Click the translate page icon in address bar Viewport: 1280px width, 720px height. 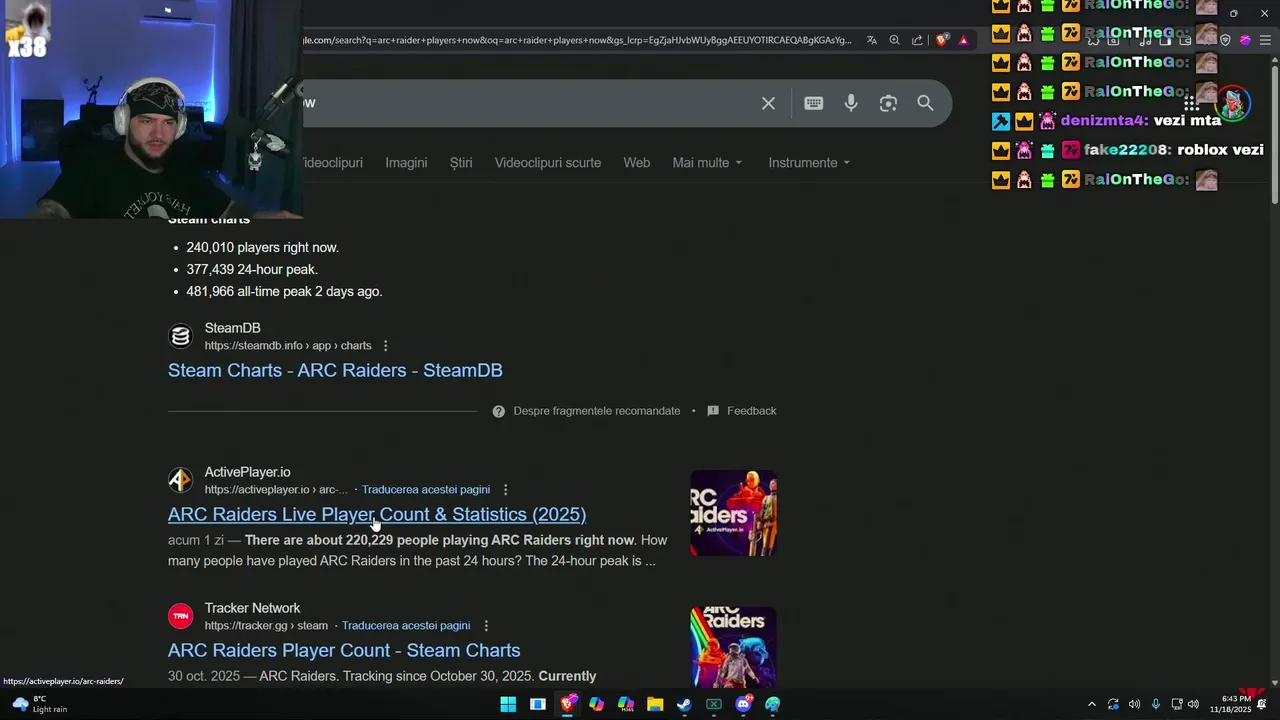coord(872,40)
